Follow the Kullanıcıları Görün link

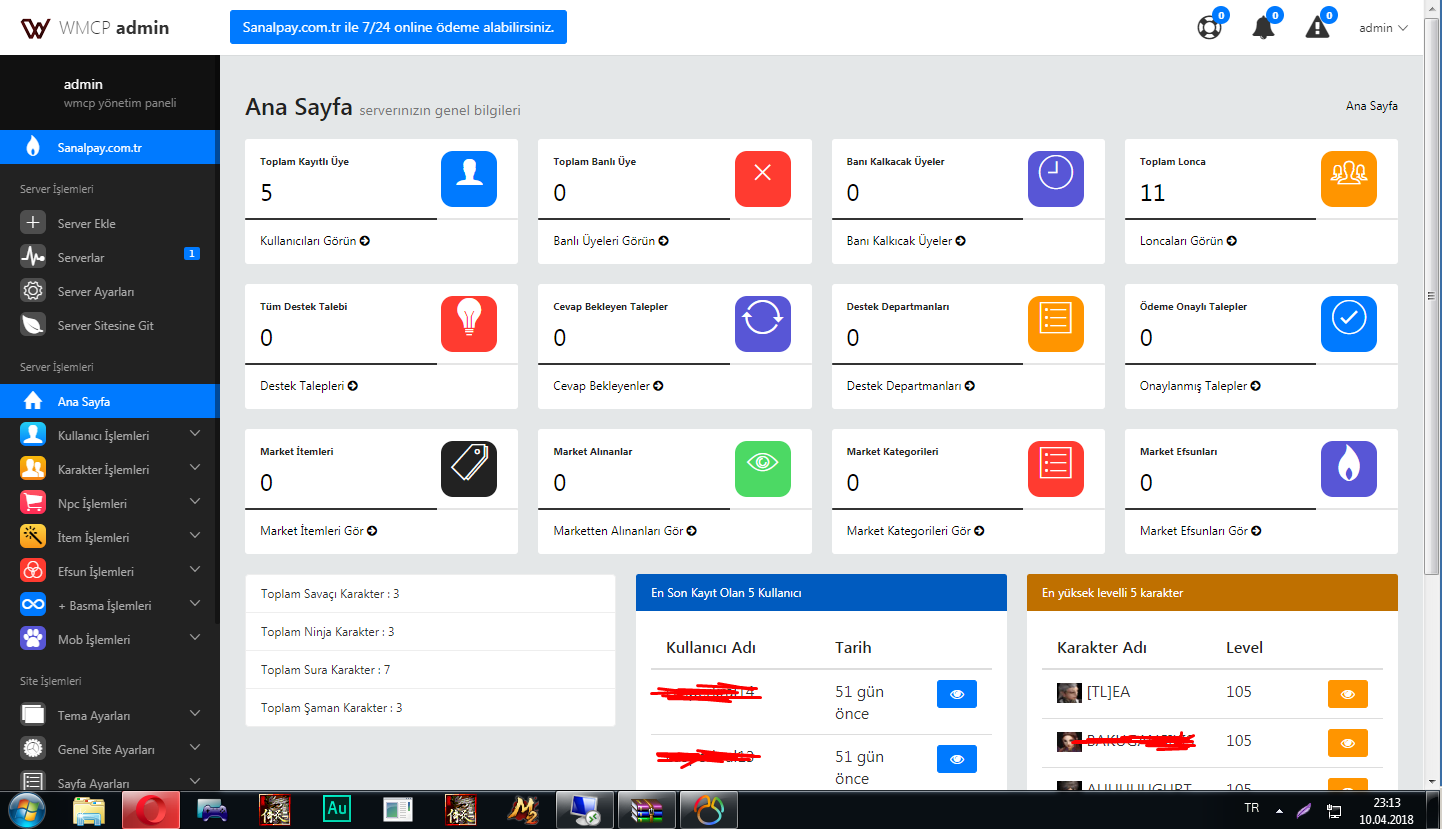[314, 241]
